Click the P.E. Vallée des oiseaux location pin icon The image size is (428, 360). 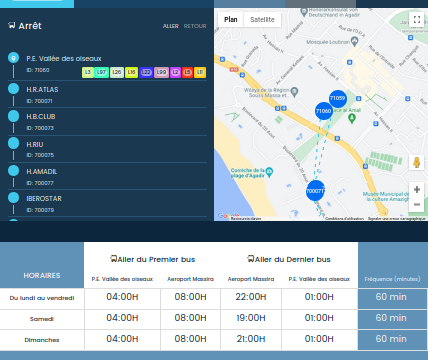[x=13, y=58]
